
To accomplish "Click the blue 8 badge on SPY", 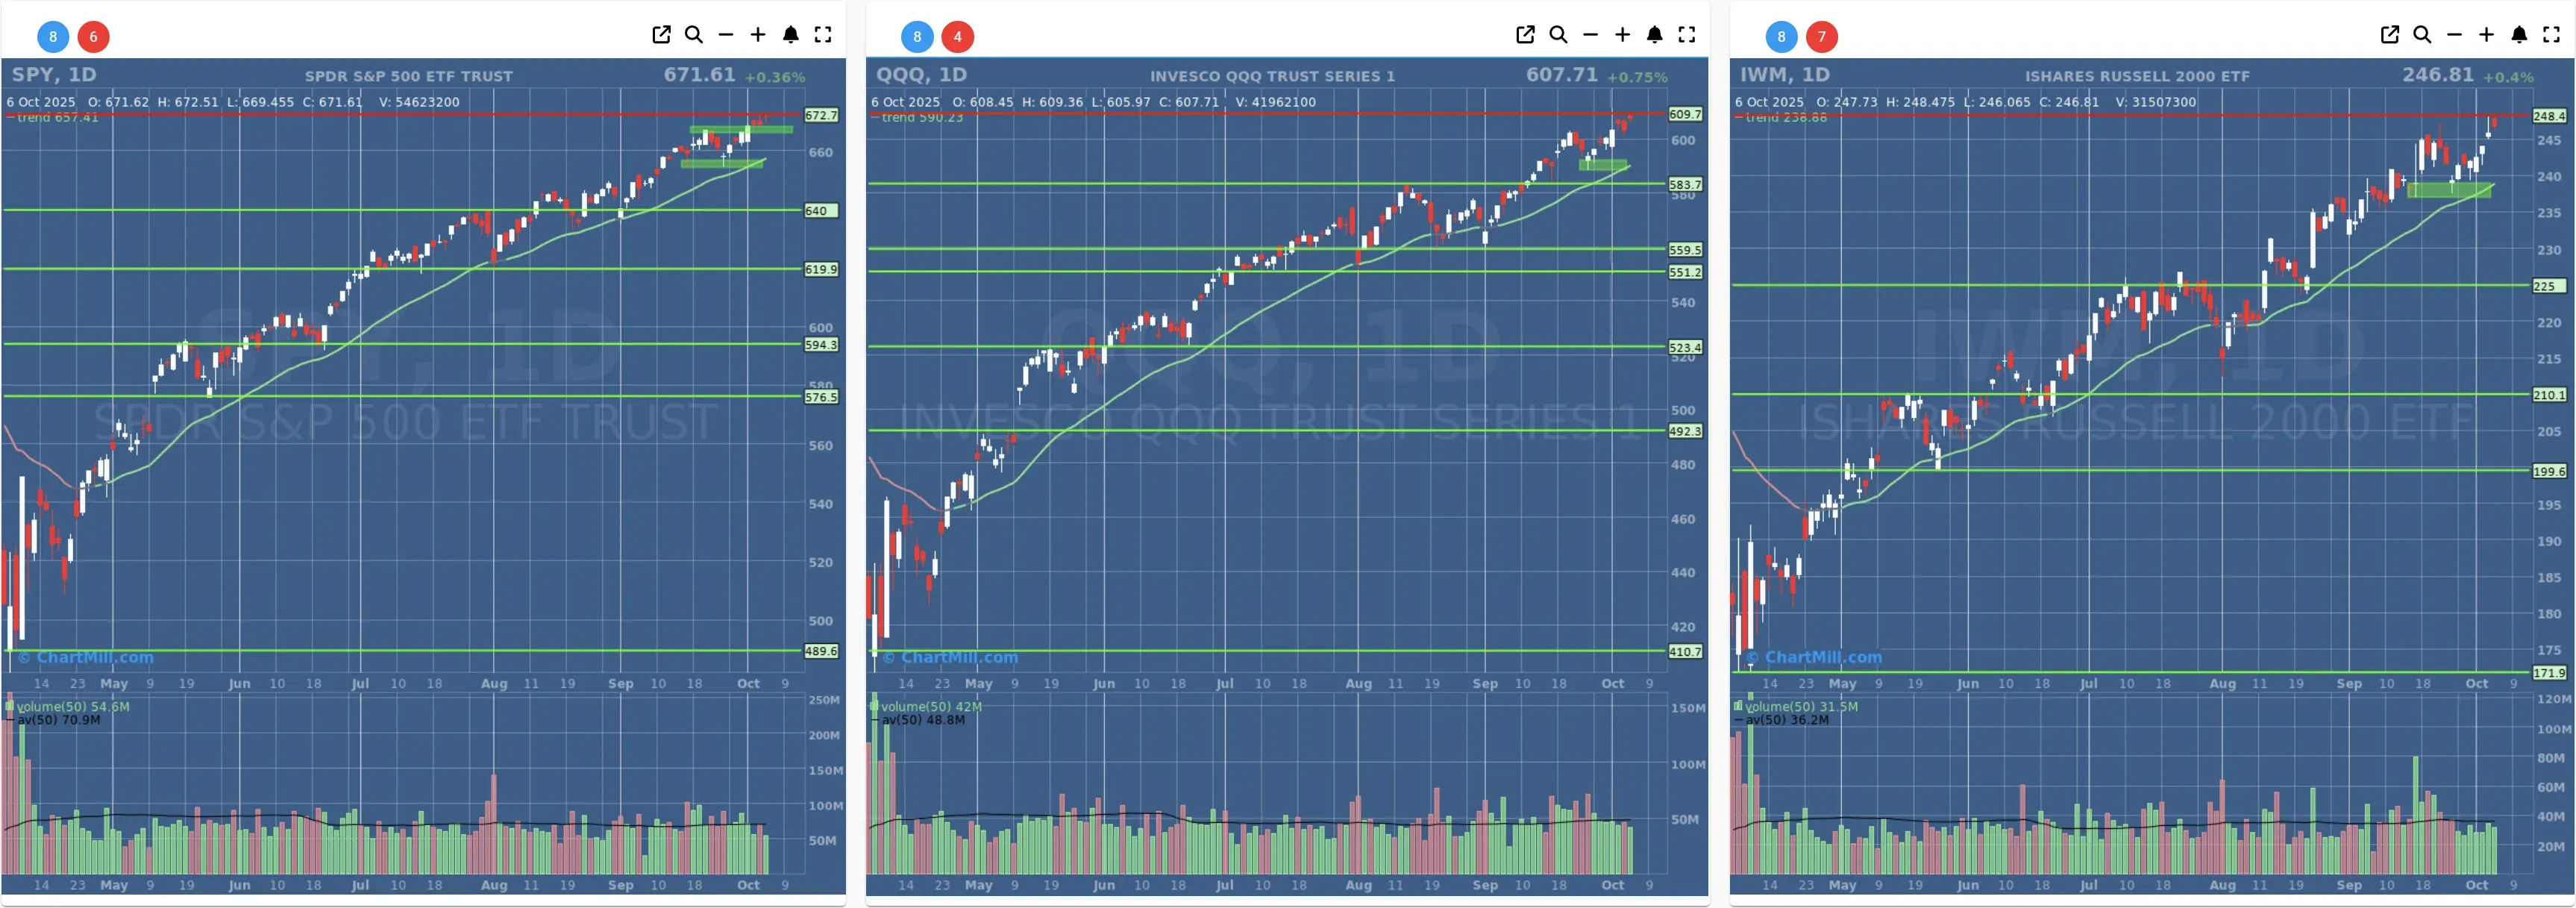I will pyautogui.click(x=53, y=37).
